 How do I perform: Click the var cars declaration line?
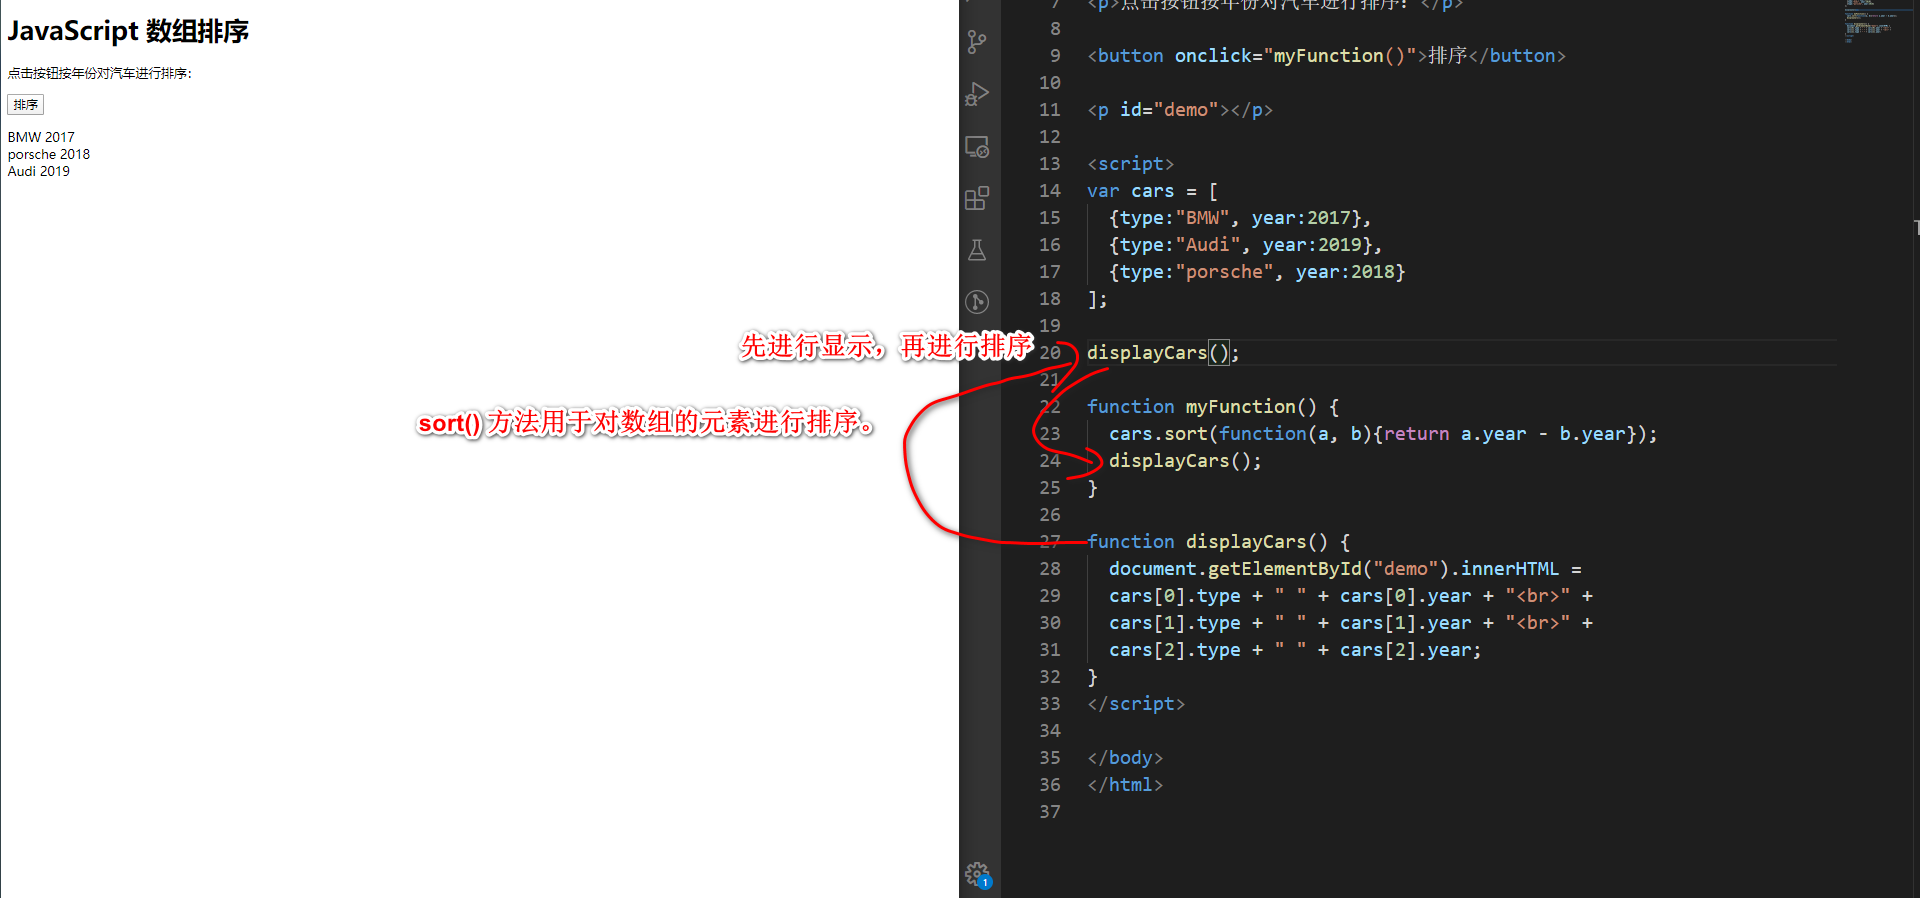coord(1152,191)
